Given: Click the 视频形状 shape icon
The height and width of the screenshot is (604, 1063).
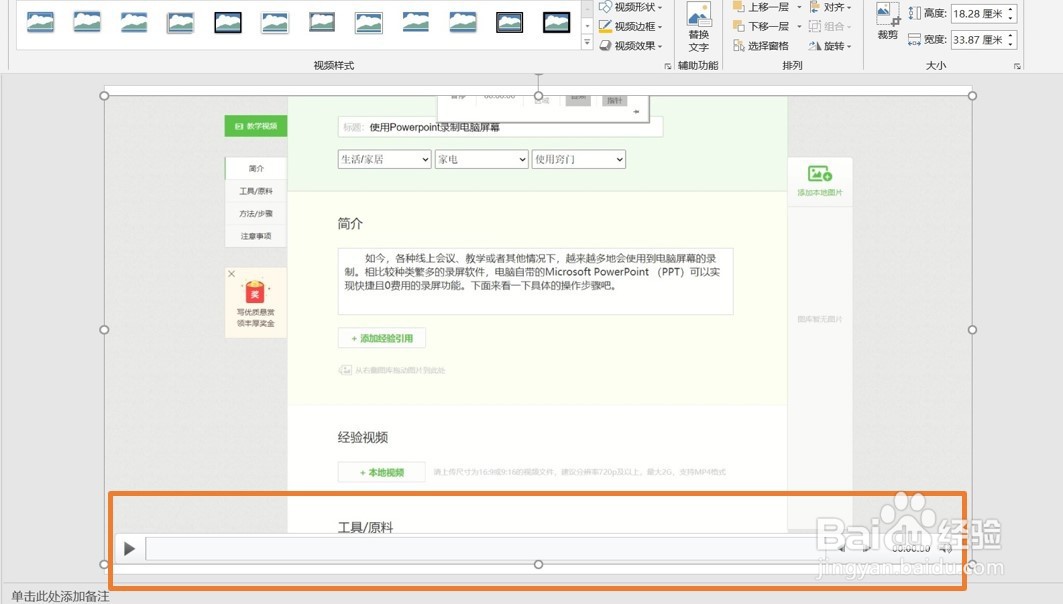Looking at the screenshot, I should pos(605,7).
